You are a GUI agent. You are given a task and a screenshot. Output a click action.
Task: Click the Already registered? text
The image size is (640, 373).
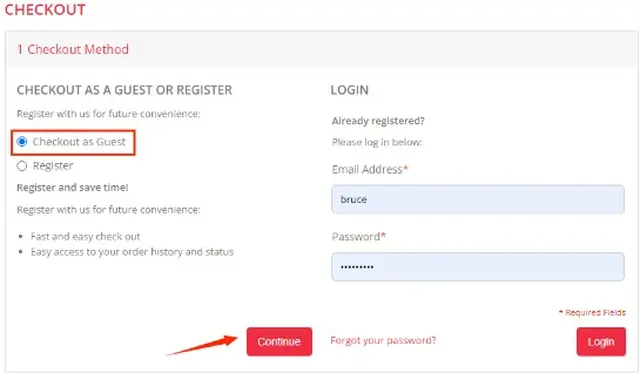point(378,121)
